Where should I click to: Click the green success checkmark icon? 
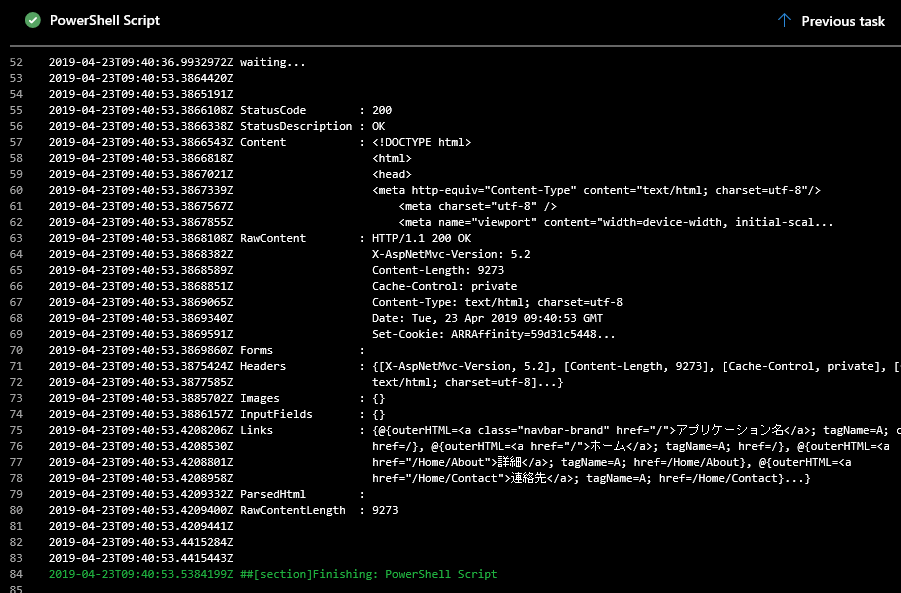[x=33, y=21]
